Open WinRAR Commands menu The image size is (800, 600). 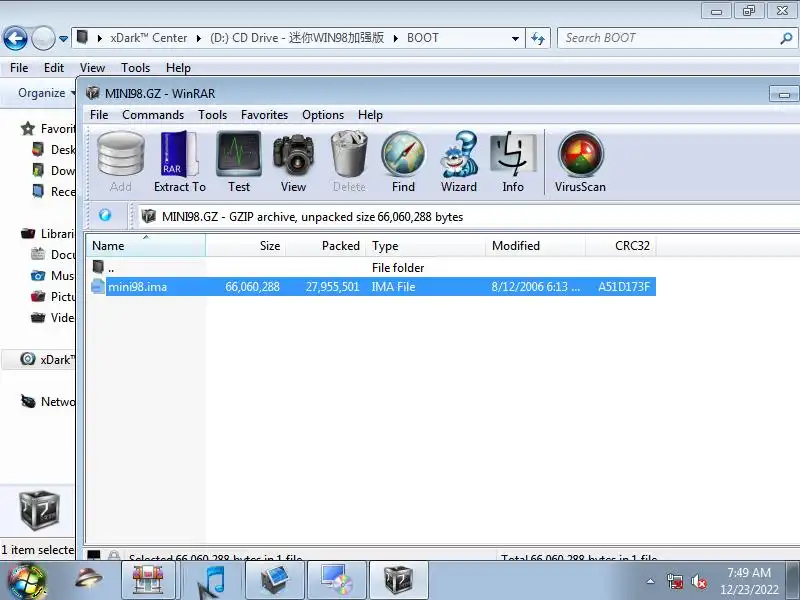click(153, 115)
